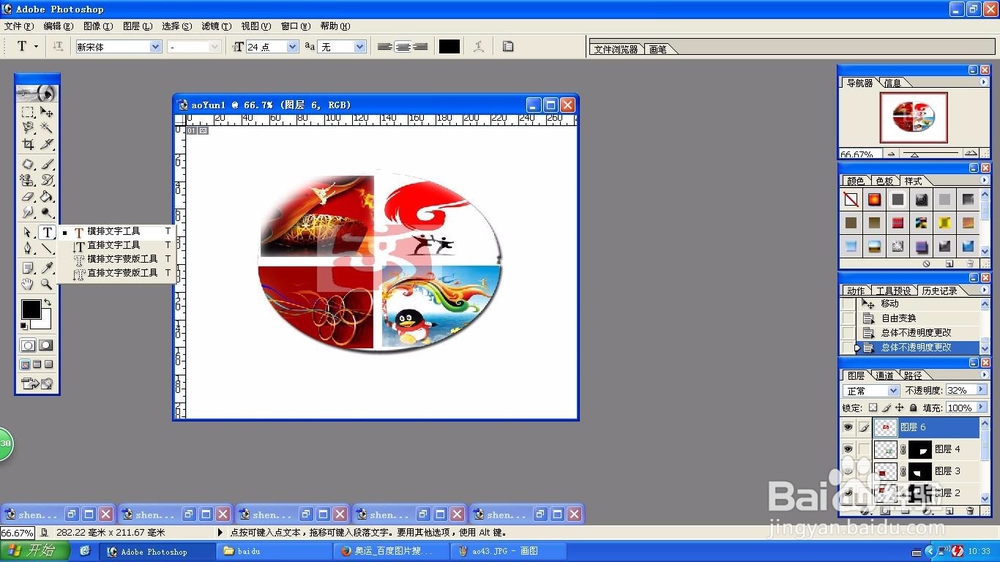Switch to Standard edit mode
1000x562 pixels.
(28, 345)
